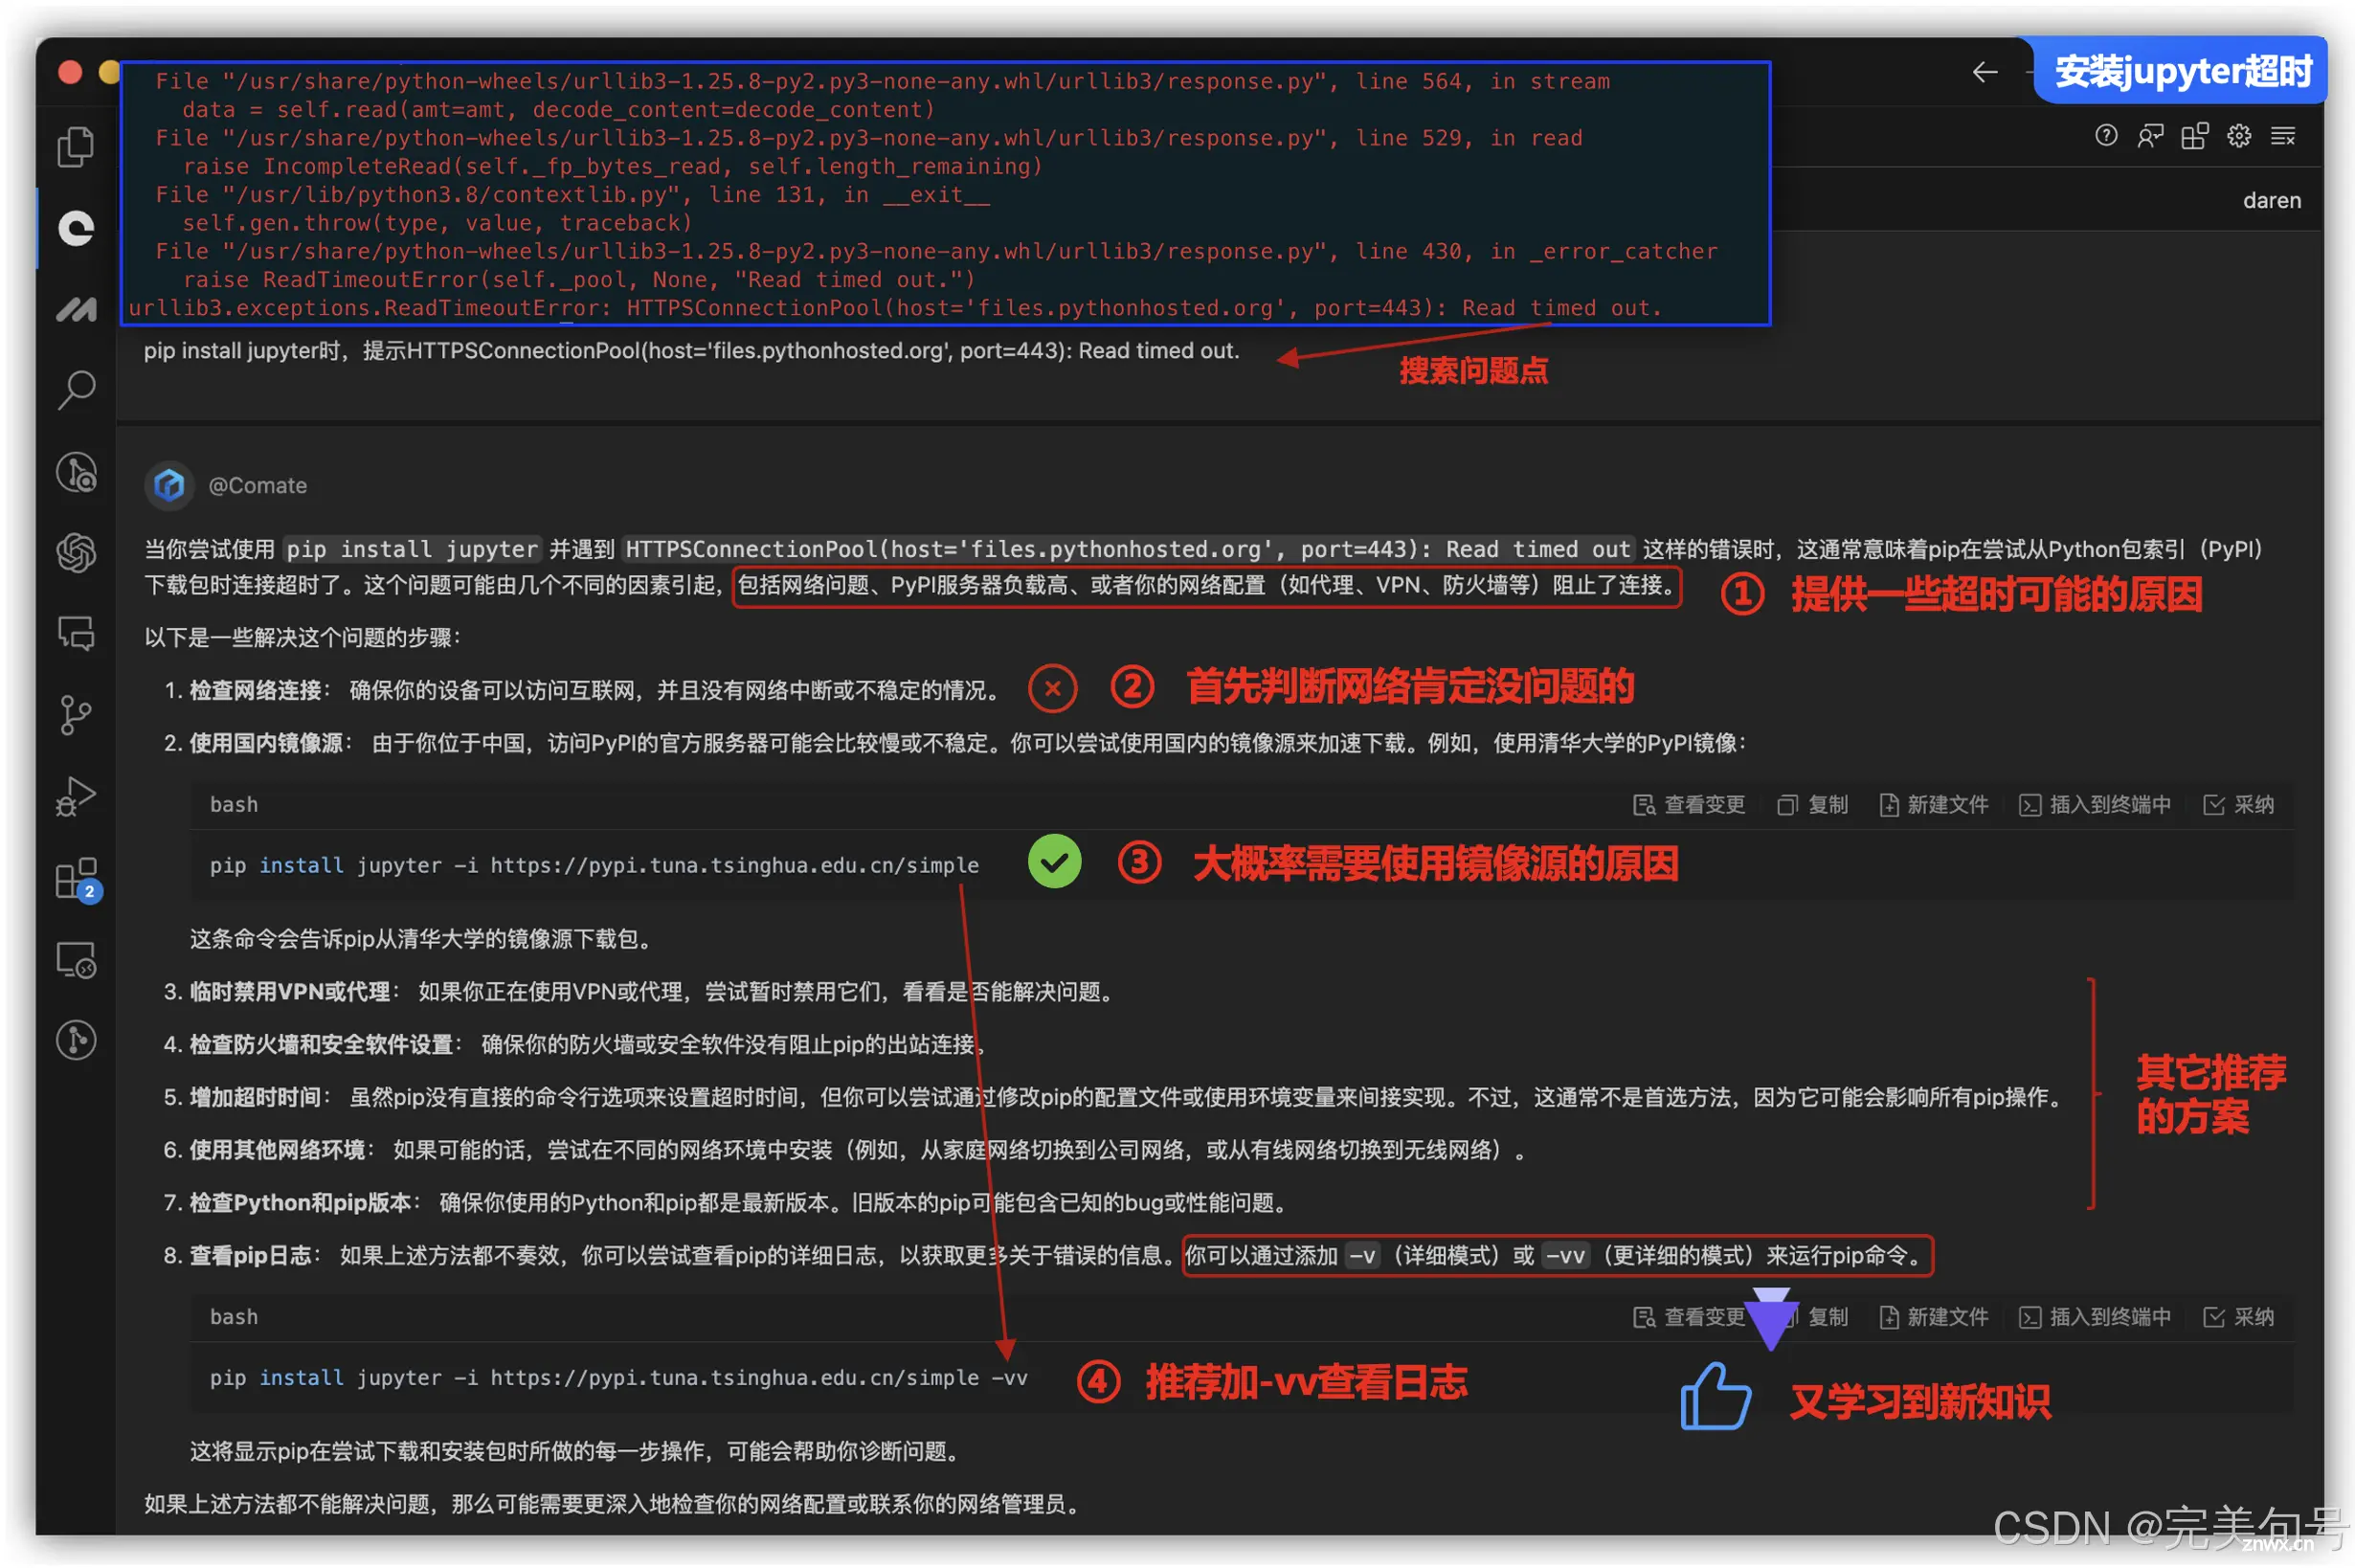Click the heading '检查Python和pip版本'
Viewport: 2355px width, 1568px height.
(x=300, y=1202)
